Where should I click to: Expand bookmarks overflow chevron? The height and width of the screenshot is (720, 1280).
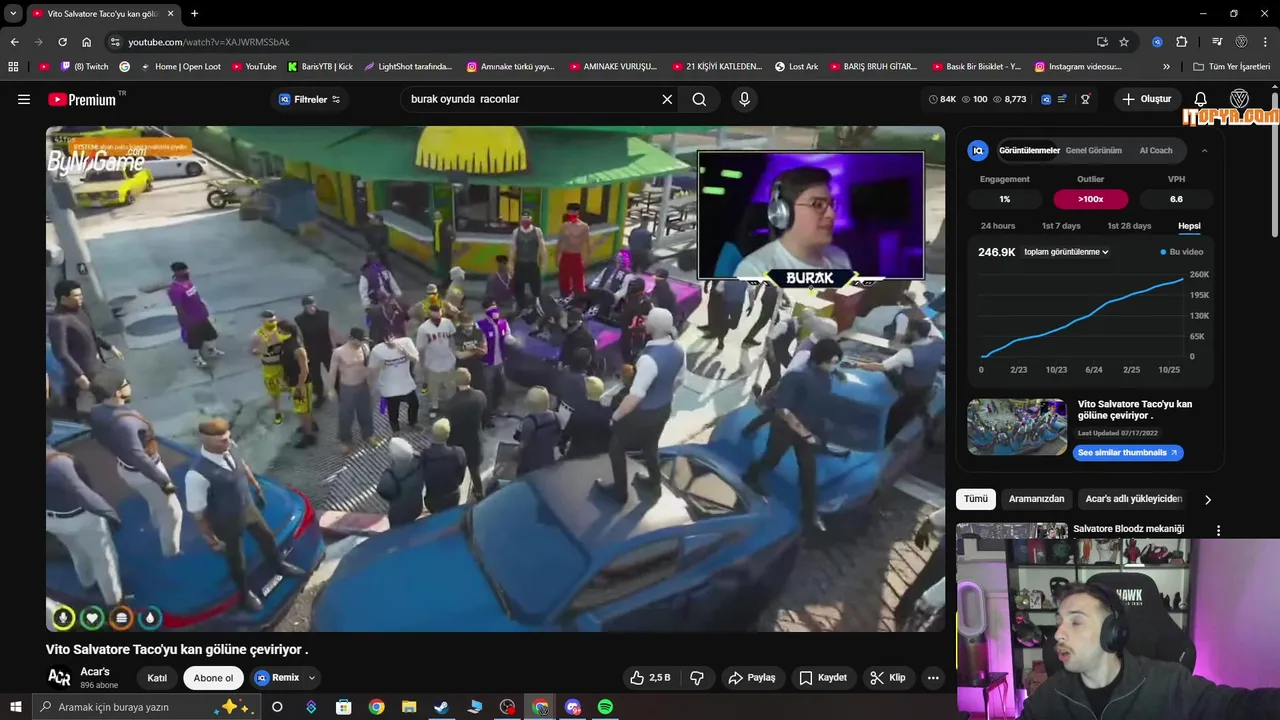click(x=1166, y=67)
